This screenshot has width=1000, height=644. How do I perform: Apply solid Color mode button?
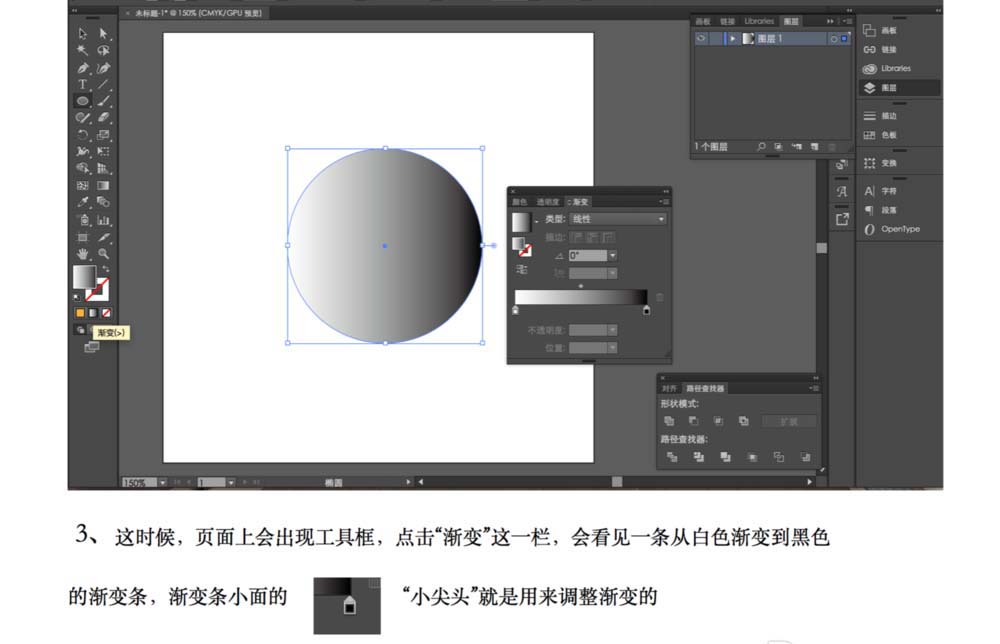point(80,313)
